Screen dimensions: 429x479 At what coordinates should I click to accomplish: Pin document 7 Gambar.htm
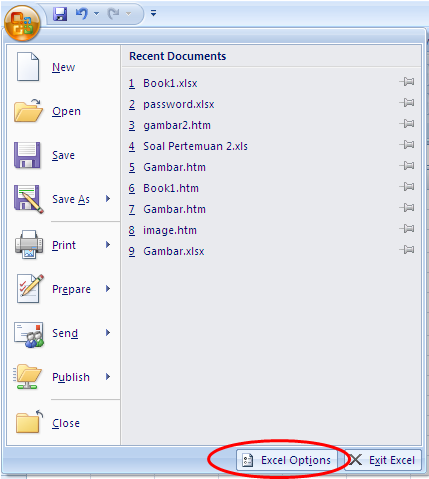click(x=407, y=208)
